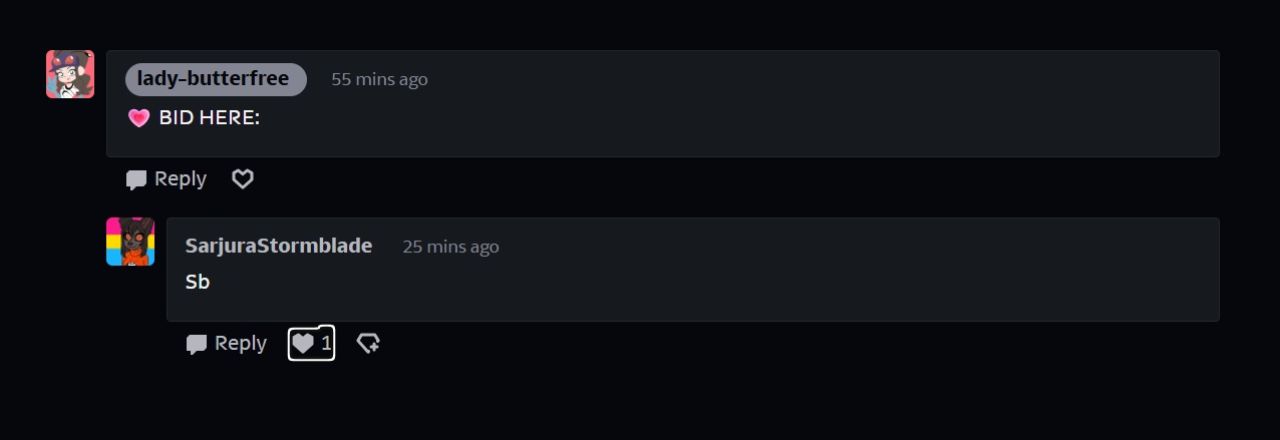Open lady-butterfree's avatar picture
Viewport: 1280px width, 440px height.
70,74
